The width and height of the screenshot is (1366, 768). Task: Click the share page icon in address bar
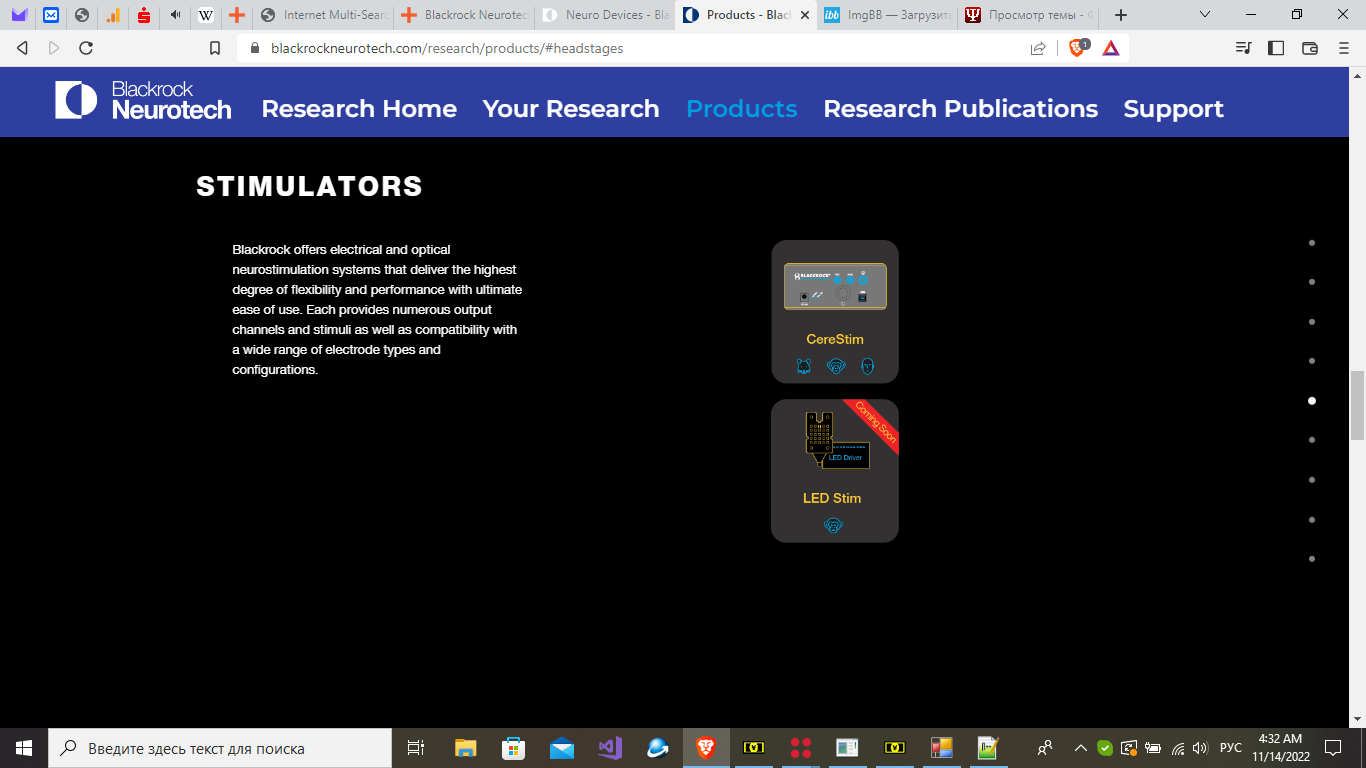coord(1038,48)
